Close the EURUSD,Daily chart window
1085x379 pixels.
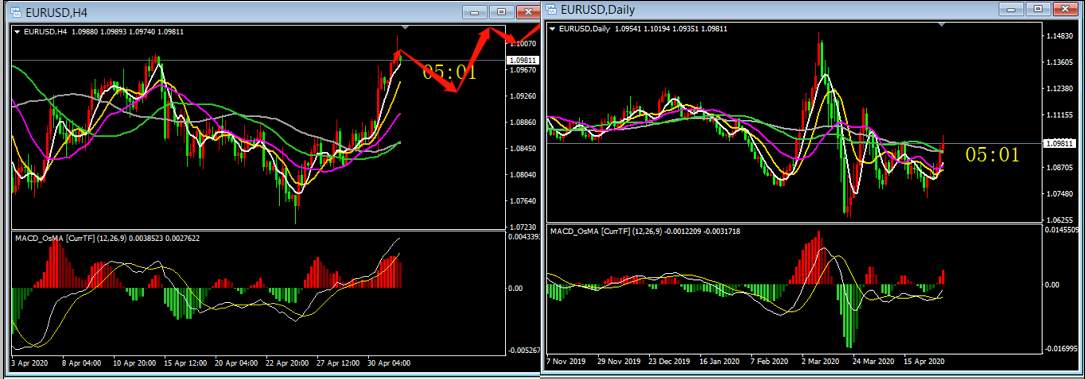tap(1067, 9)
